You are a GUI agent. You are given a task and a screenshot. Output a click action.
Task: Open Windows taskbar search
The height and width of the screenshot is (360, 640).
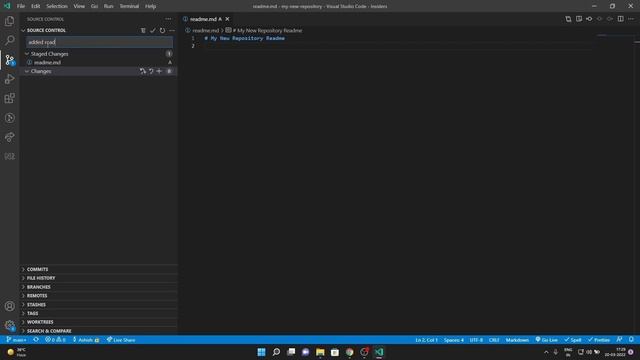coord(276,352)
